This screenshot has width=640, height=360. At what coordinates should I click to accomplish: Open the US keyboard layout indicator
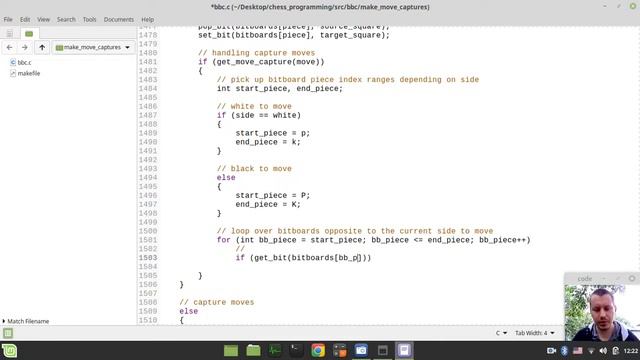click(x=578, y=351)
